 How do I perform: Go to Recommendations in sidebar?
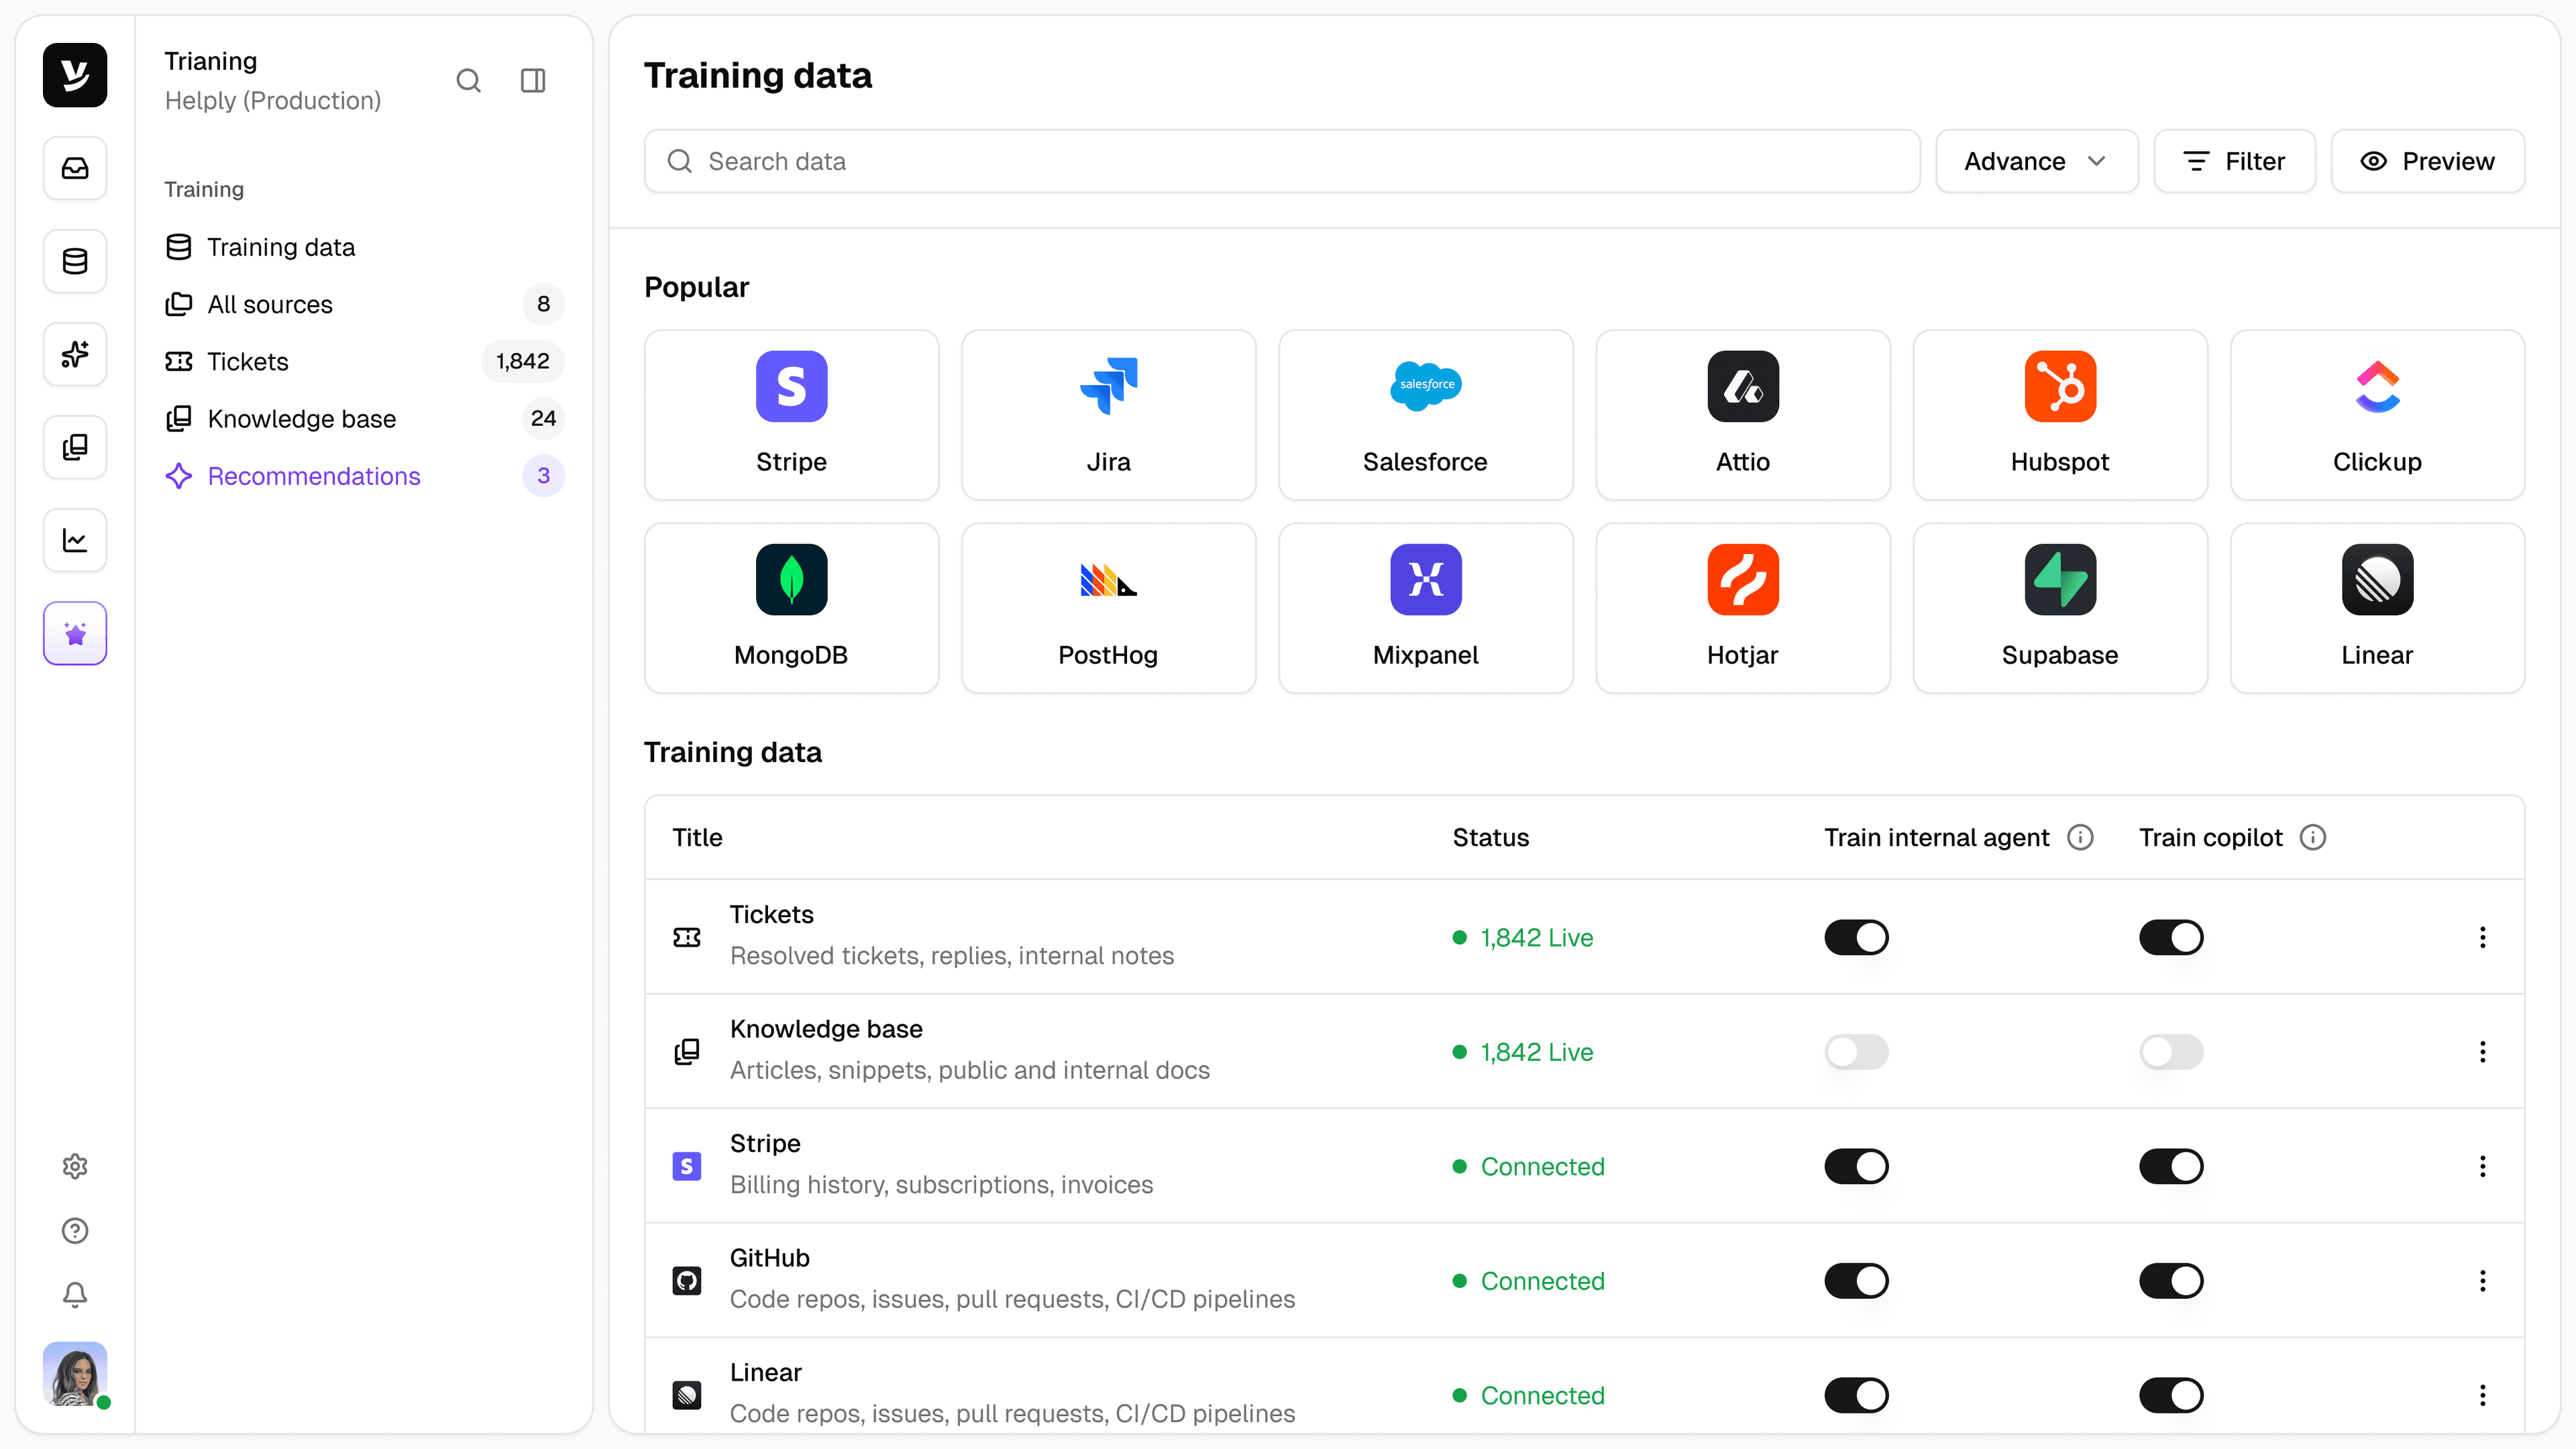click(x=364, y=476)
